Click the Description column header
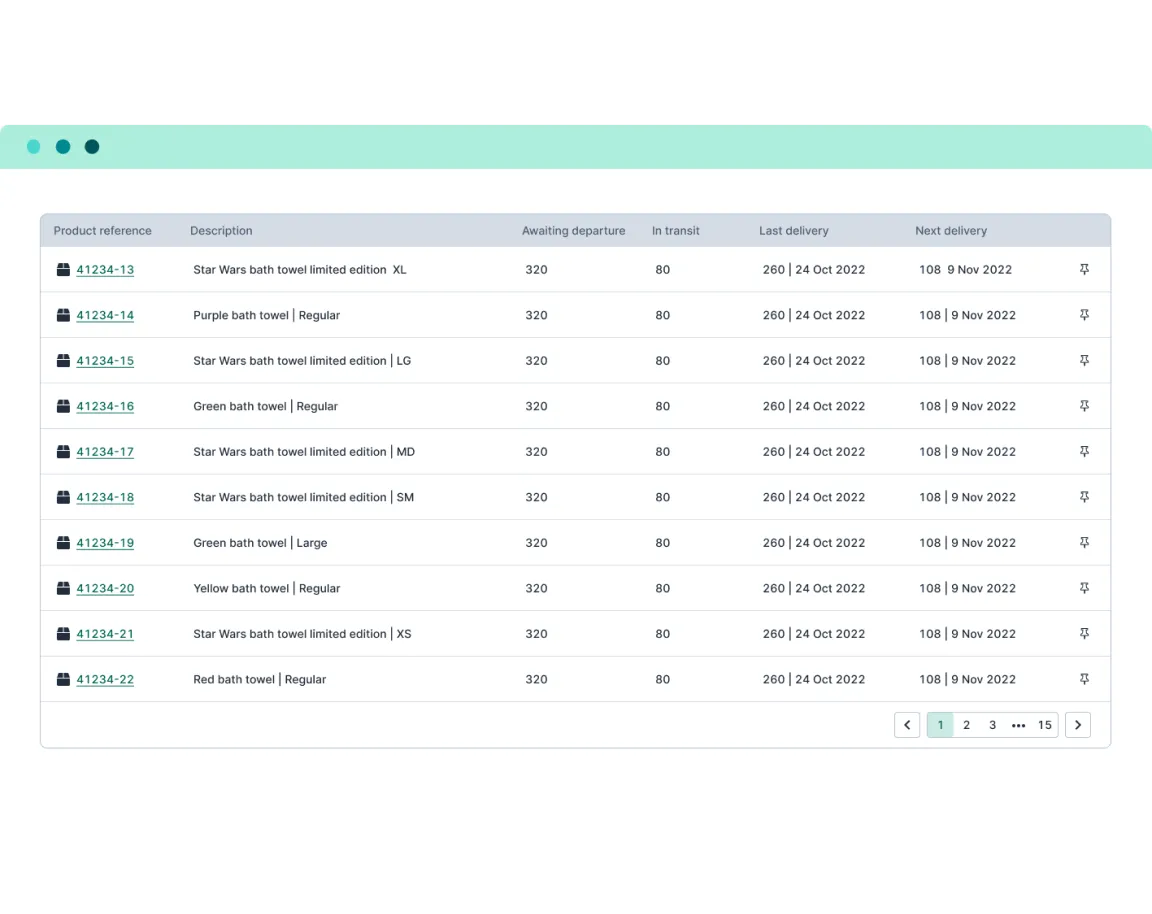 [221, 231]
